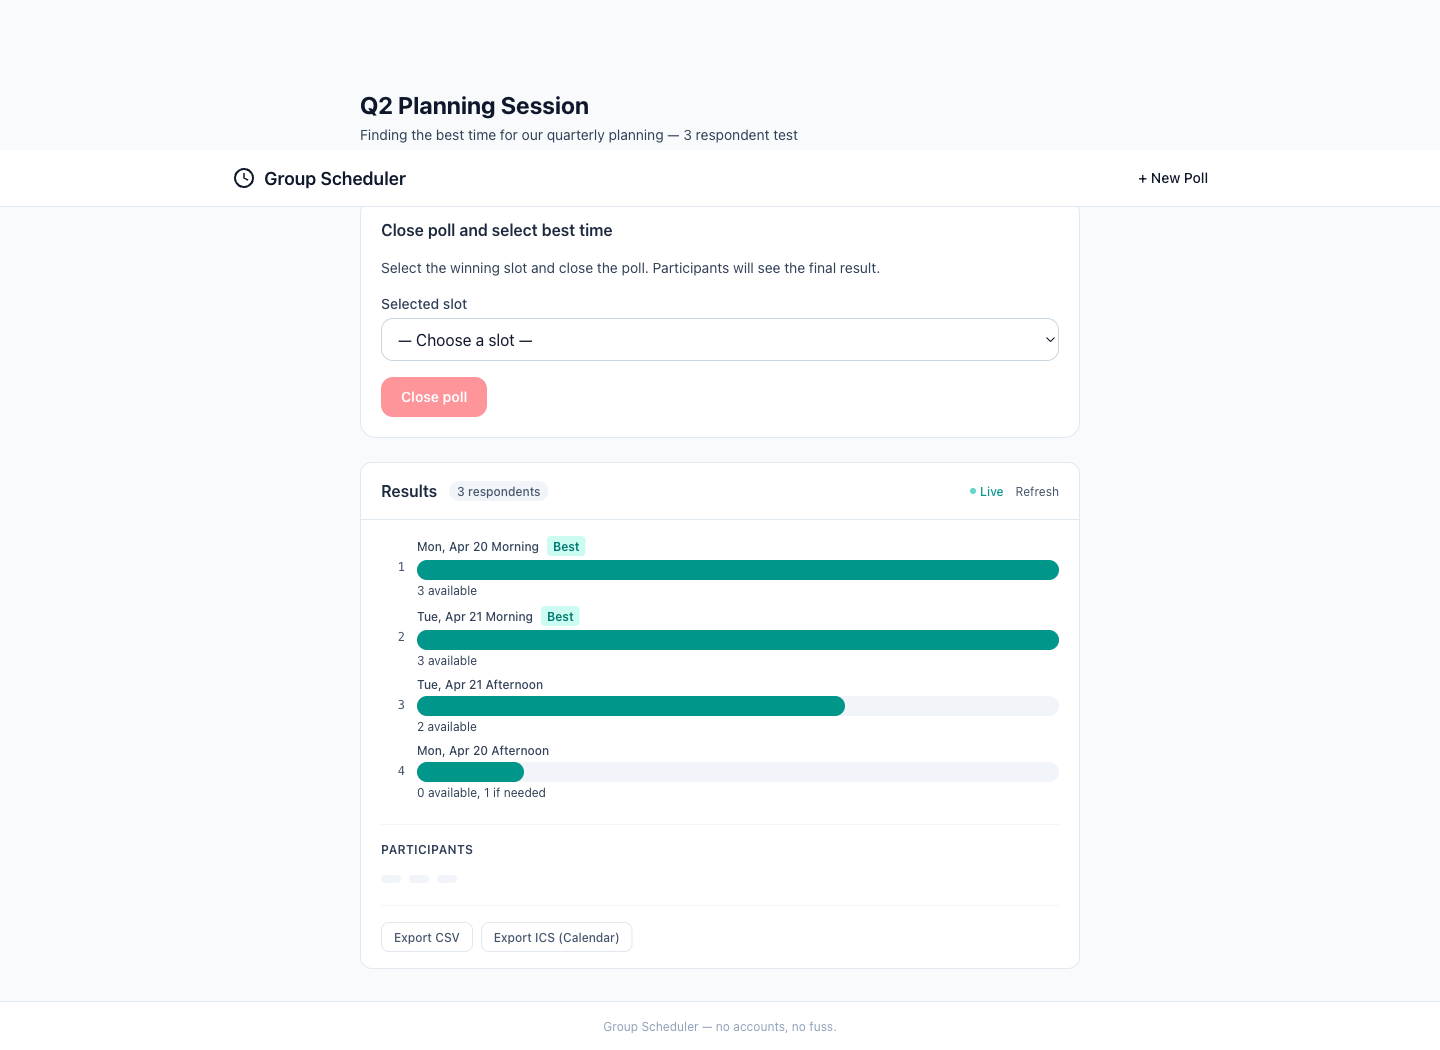The width and height of the screenshot is (1440, 1050).
Task: Open the Choose a slot dropdown
Action: click(719, 340)
